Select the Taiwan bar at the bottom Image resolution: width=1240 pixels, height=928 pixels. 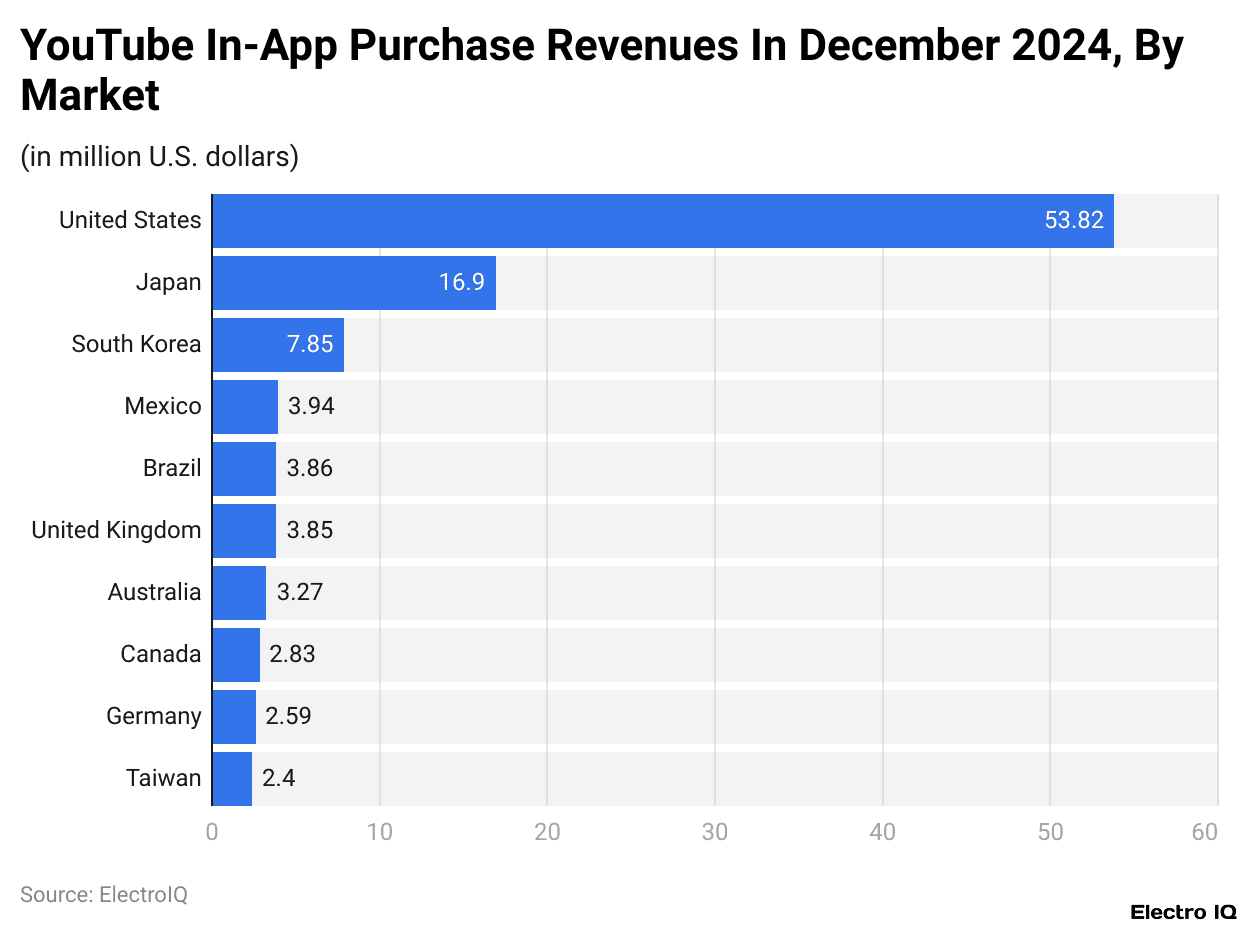click(x=229, y=778)
